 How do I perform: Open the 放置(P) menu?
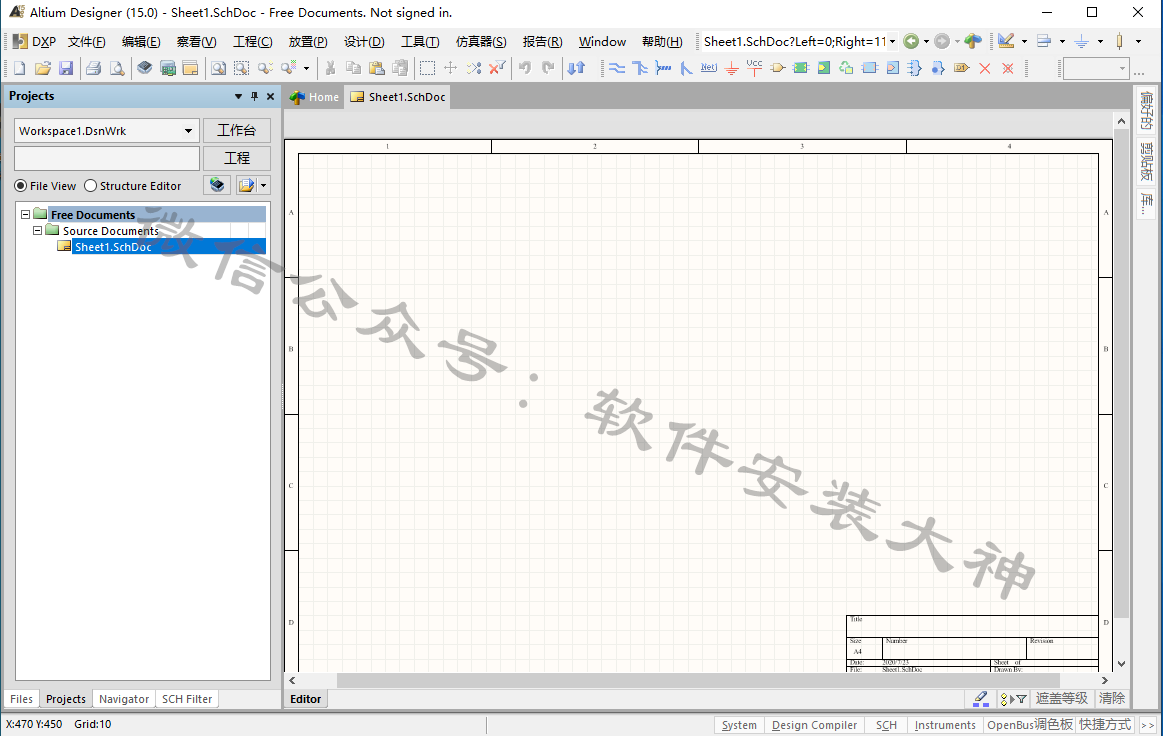pyautogui.click(x=308, y=42)
